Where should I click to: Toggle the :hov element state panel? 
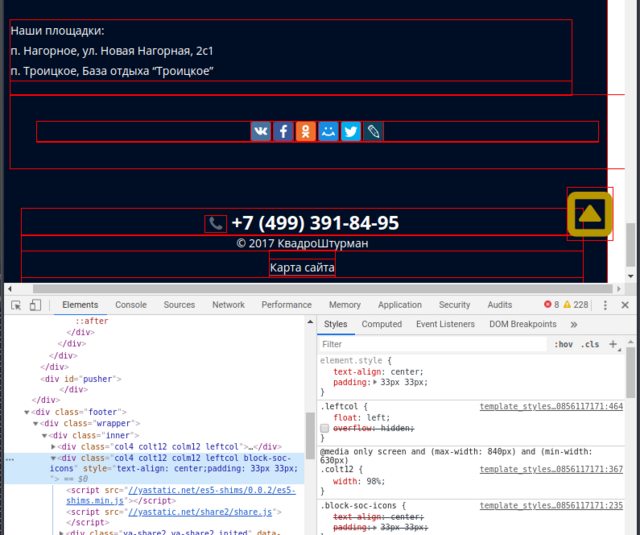point(564,344)
